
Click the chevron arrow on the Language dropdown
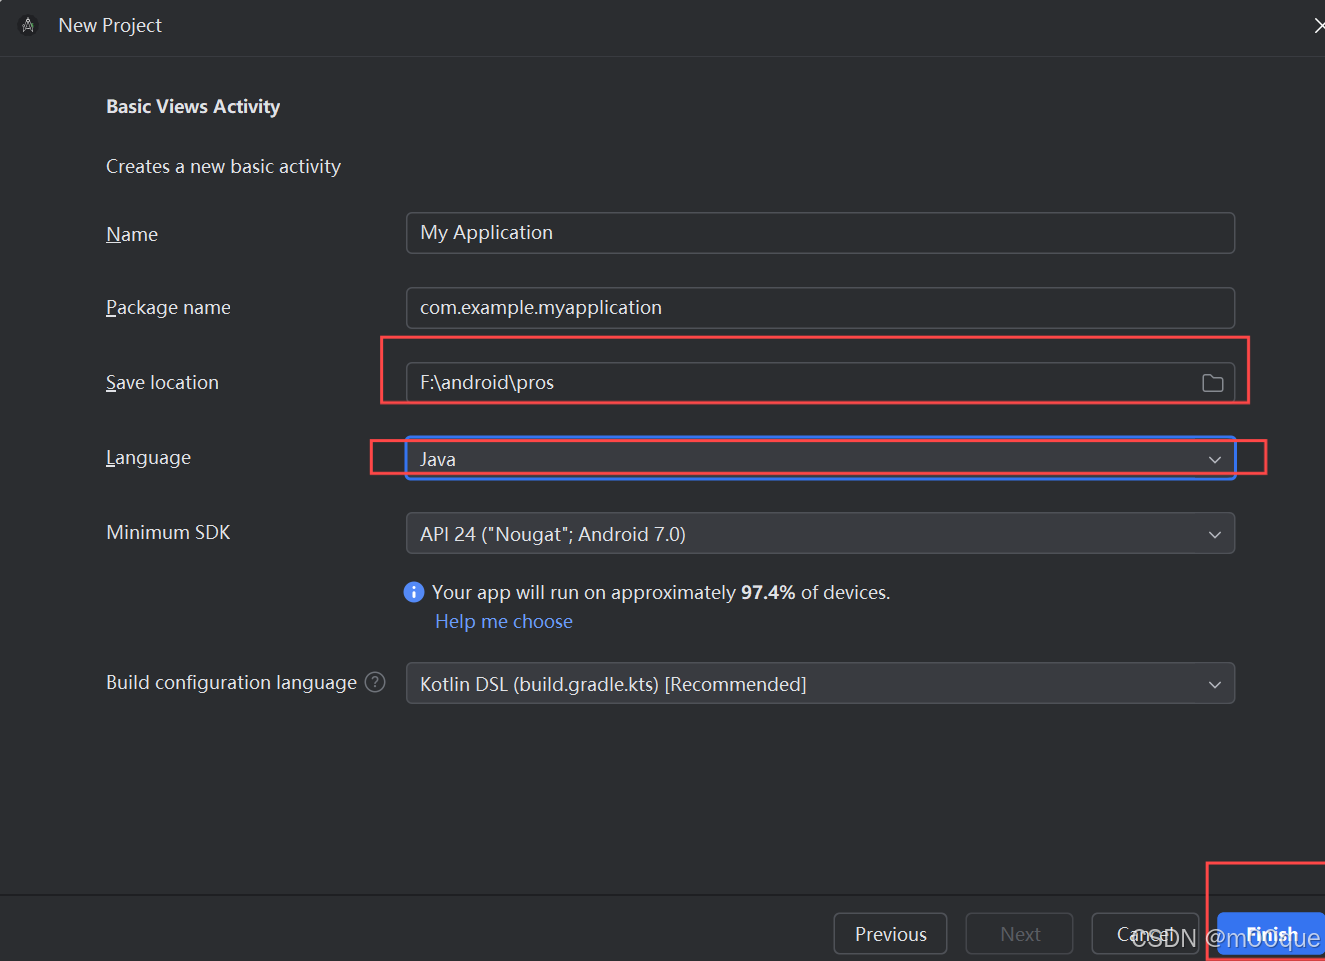tap(1214, 459)
